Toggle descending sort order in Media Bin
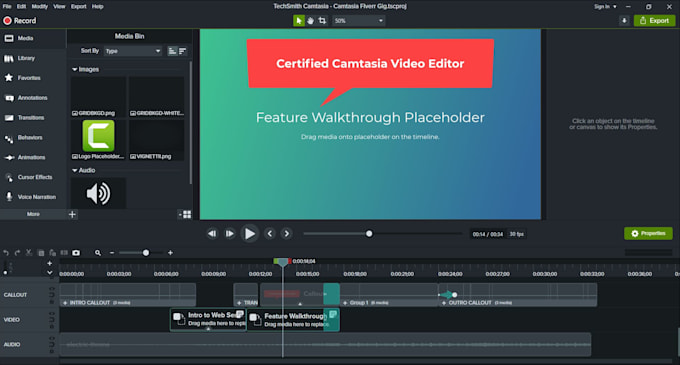Image resolution: width=680 pixels, height=365 pixels. [183, 51]
